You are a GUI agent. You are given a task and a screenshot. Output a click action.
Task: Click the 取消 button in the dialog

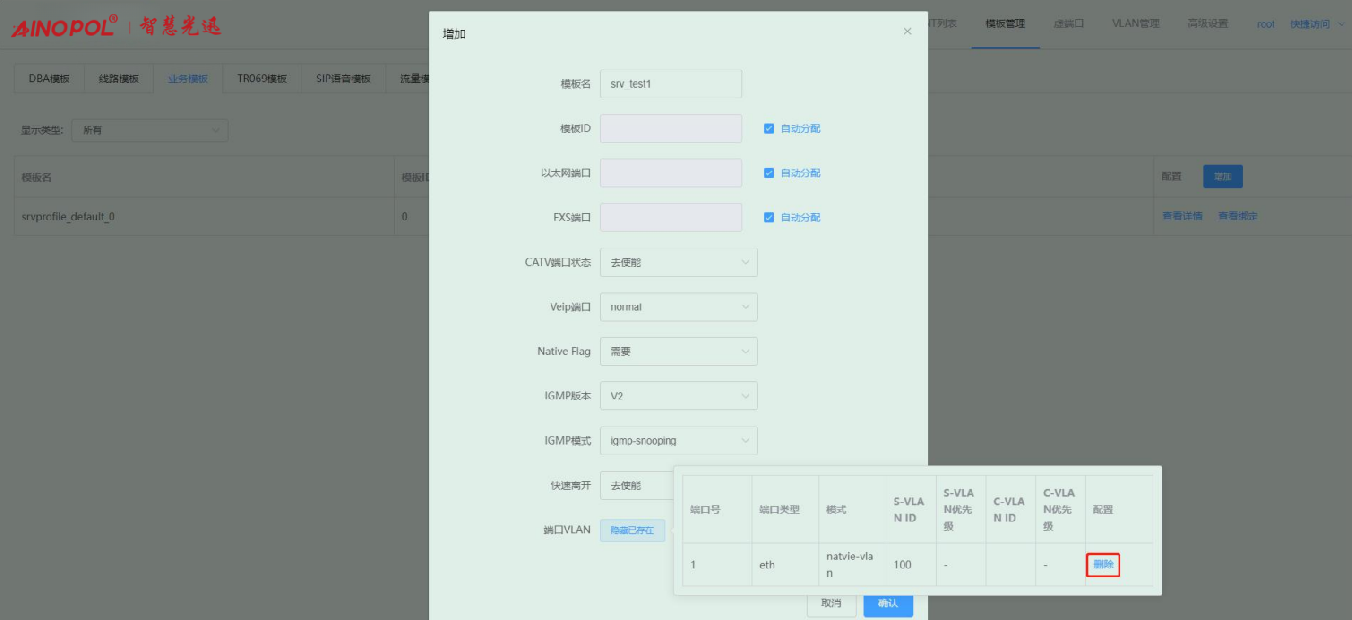(x=831, y=603)
